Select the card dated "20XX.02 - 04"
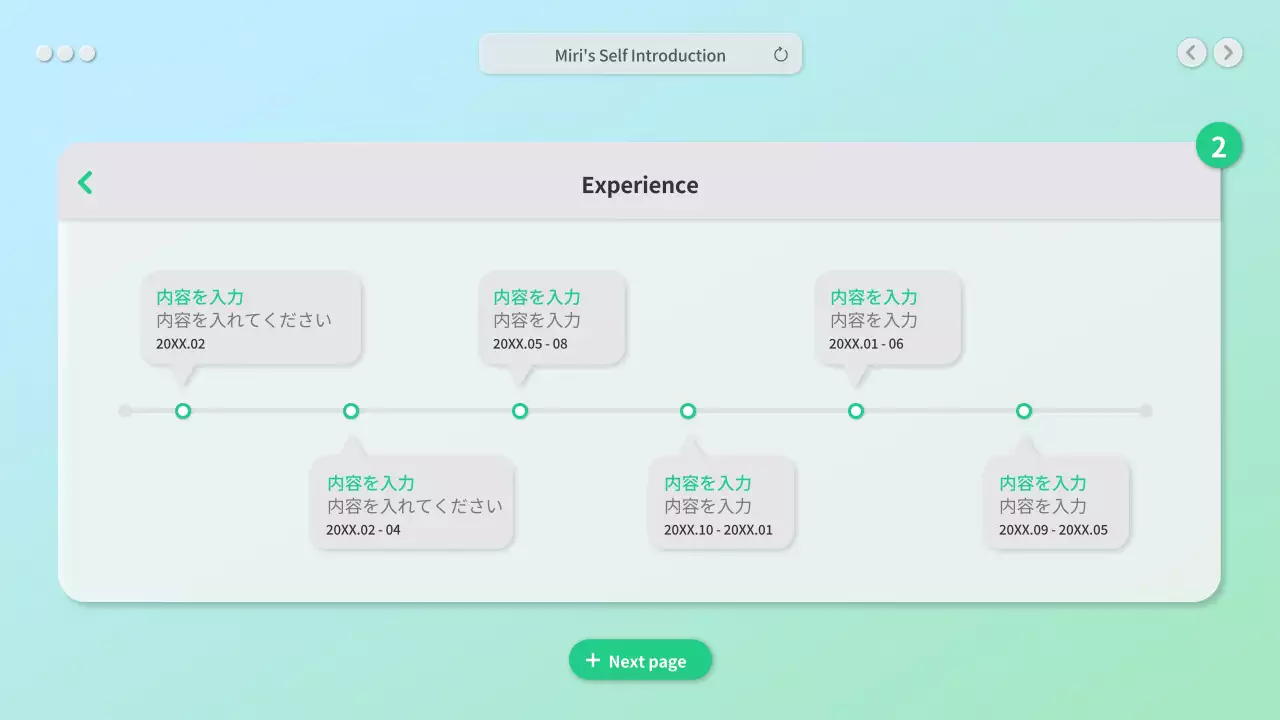 click(x=412, y=503)
